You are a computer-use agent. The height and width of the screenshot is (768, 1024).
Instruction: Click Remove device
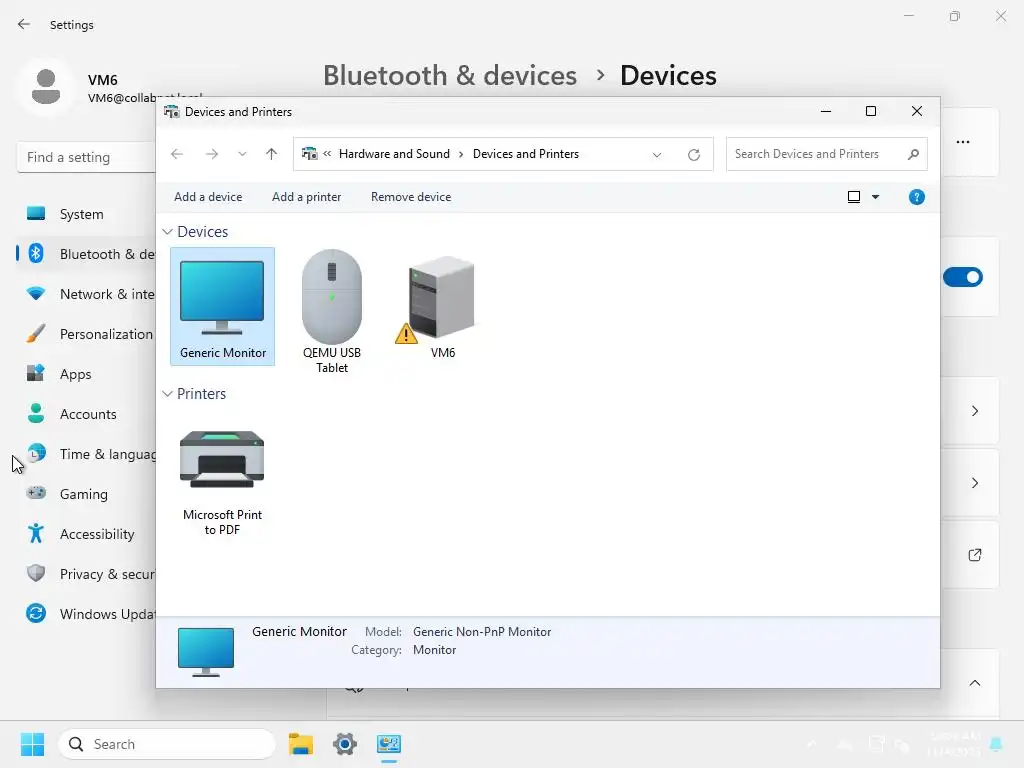(x=411, y=197)
